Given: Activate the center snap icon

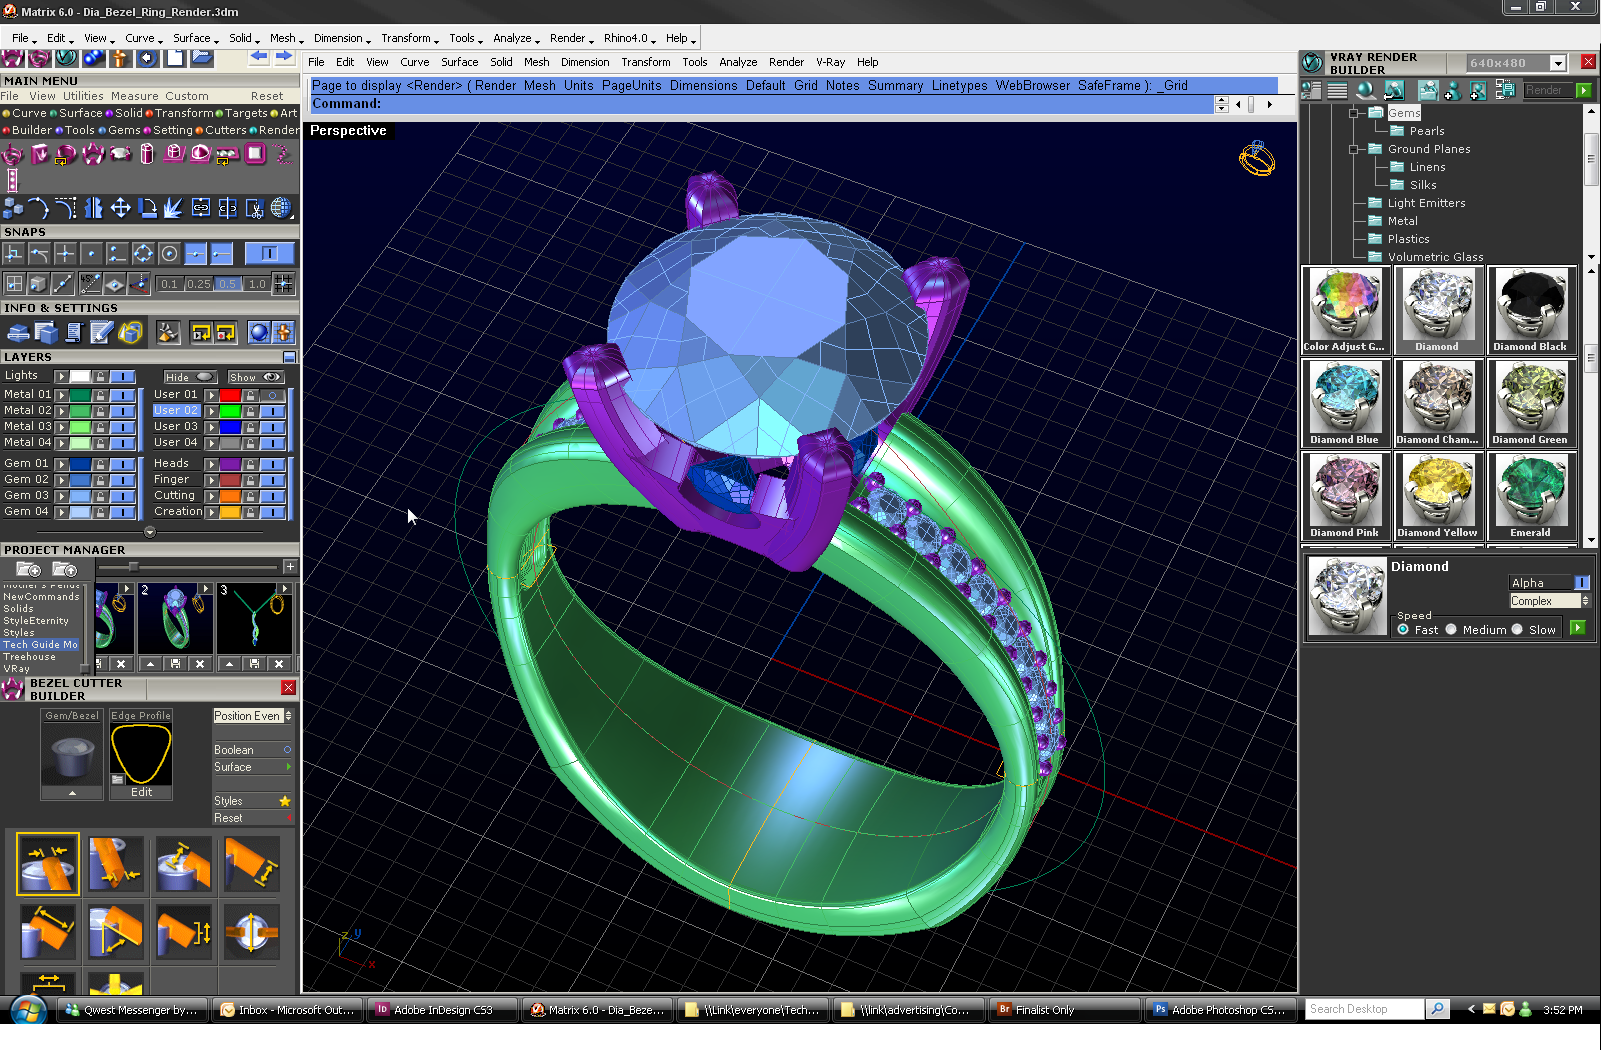Looking at the screenshot, I should [x=169, y=253].
